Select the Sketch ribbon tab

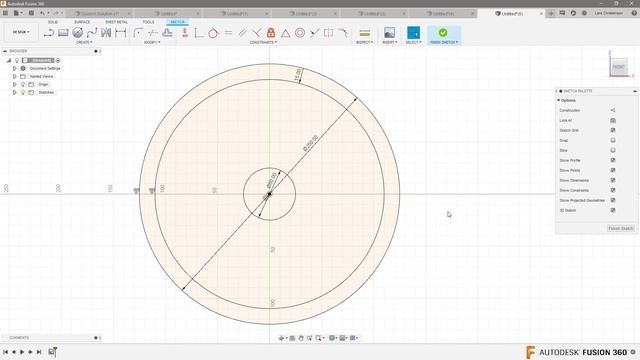[x=177, y=22]
